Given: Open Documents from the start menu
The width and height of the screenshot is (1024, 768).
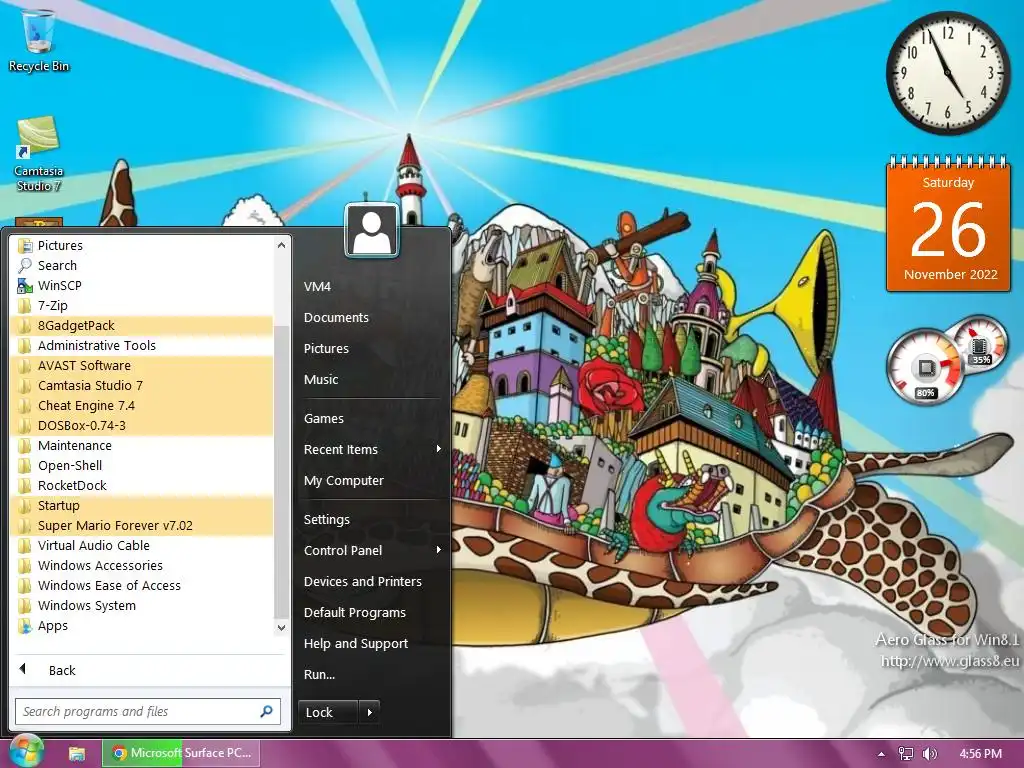Looking at the screenshot, I should pos(372,317).
